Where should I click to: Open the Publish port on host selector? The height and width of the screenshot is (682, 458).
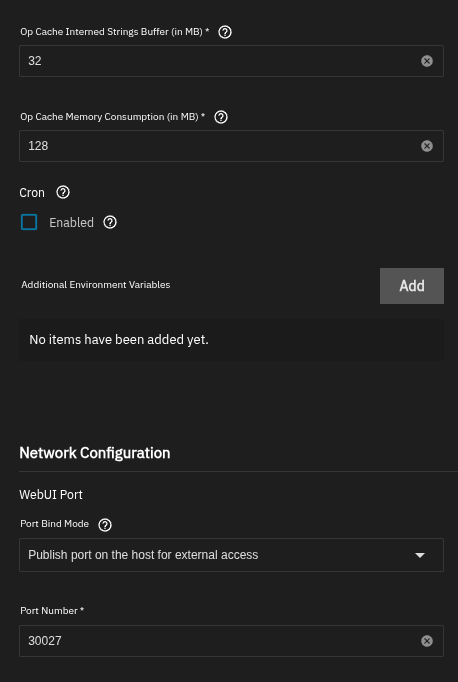231,555
